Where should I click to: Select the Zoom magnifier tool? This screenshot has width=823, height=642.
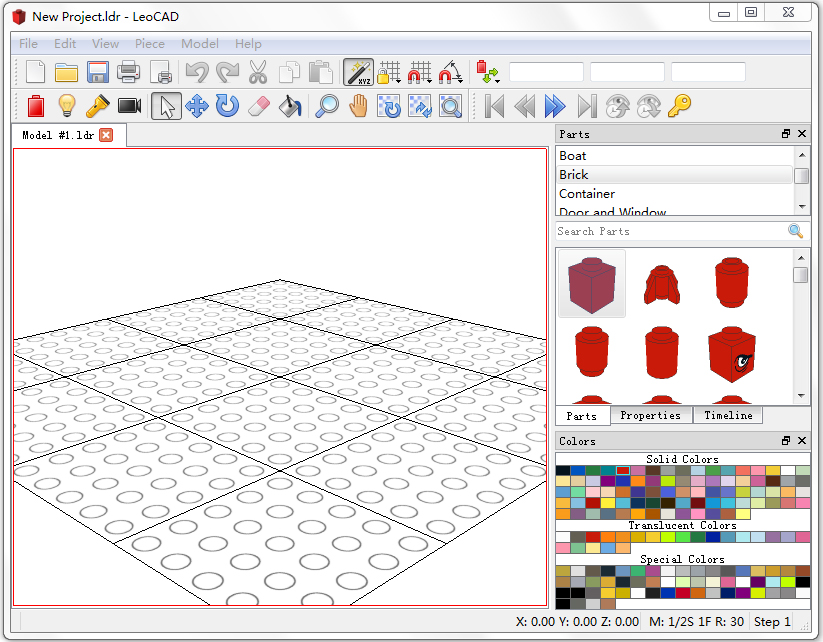click(x=326, y=106)
